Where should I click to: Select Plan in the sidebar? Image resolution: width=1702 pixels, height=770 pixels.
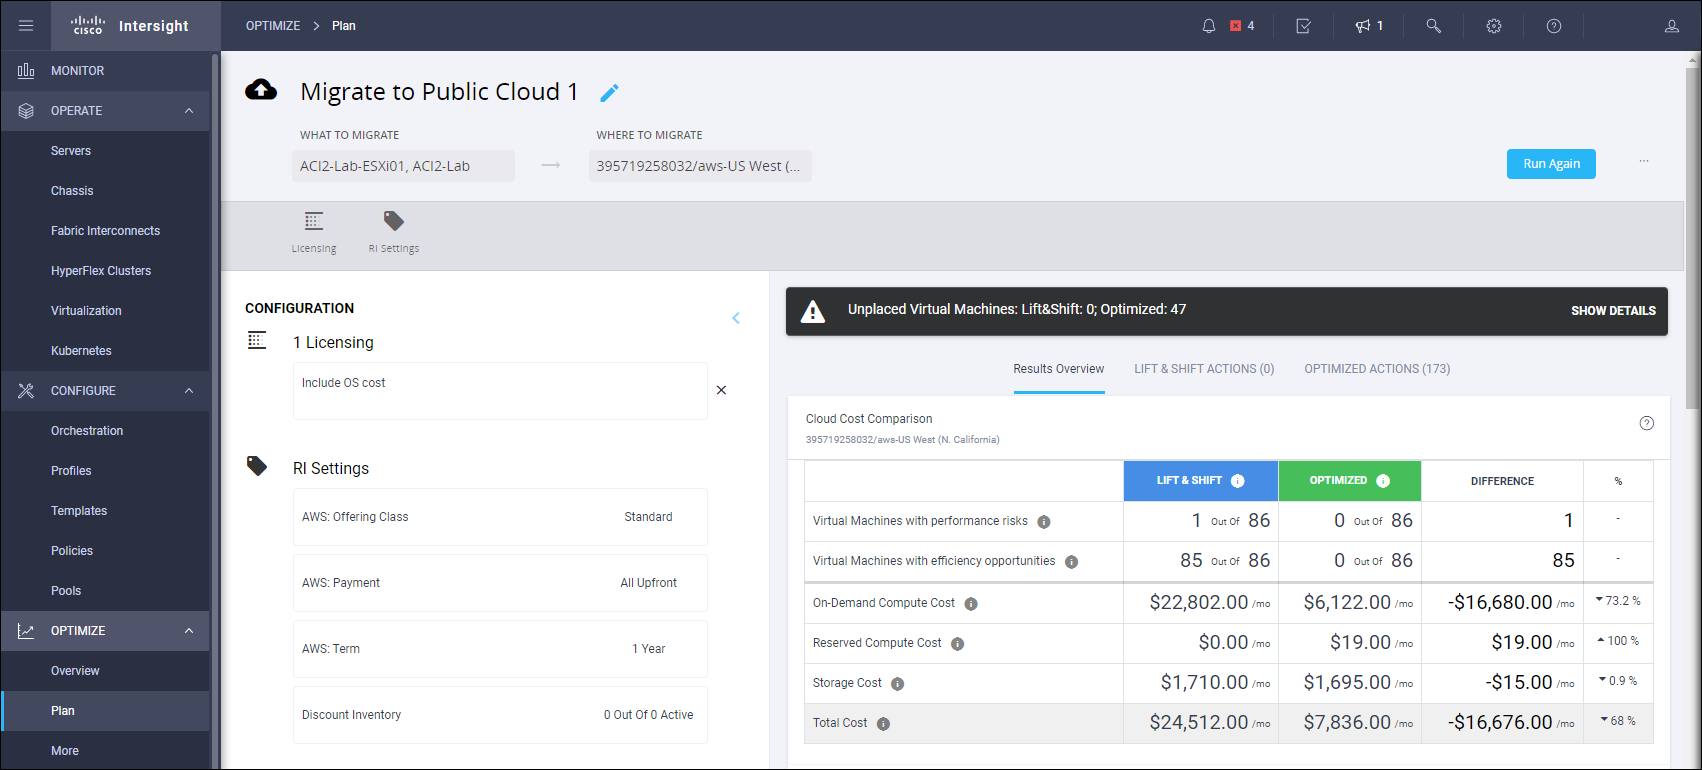point(105,711)
